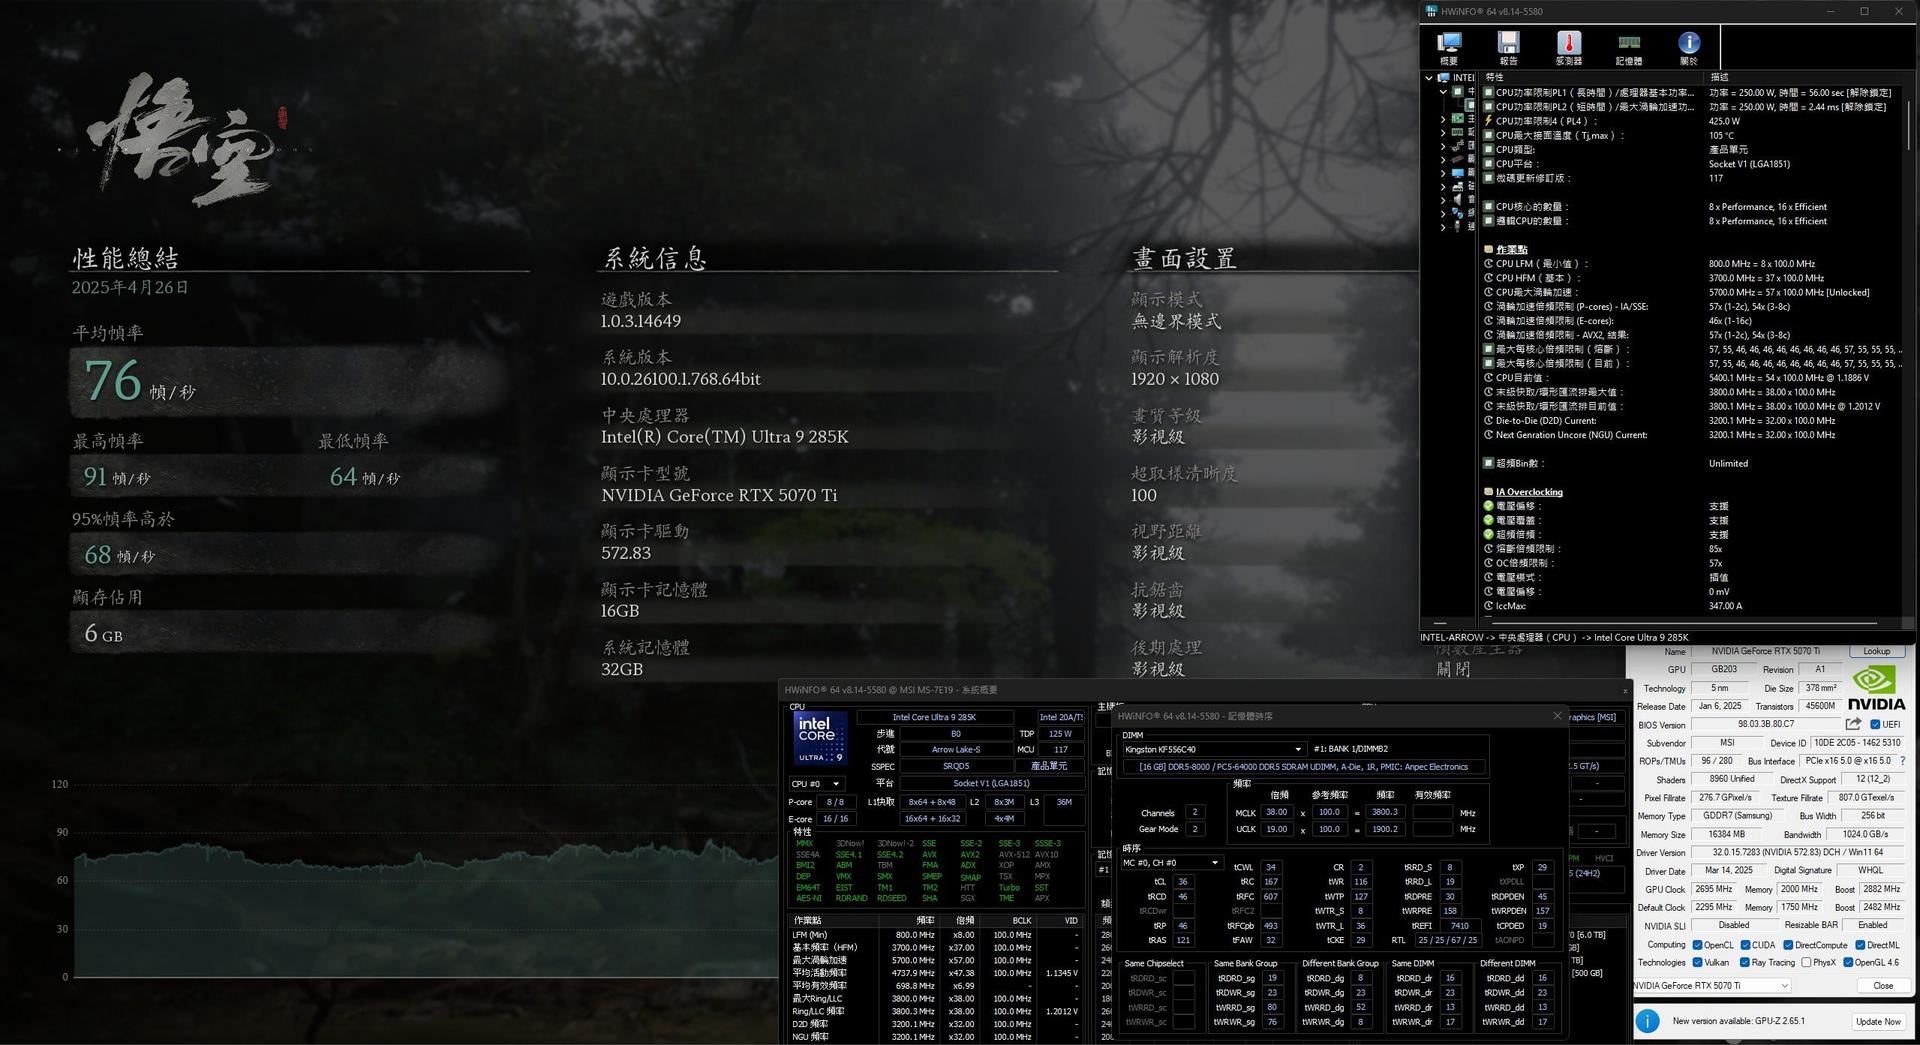Image resolution: width=1920 pixels, height=1045 pixels.
Task: Toggle the Vulkan checkbox
Action: click(1697, 963)
